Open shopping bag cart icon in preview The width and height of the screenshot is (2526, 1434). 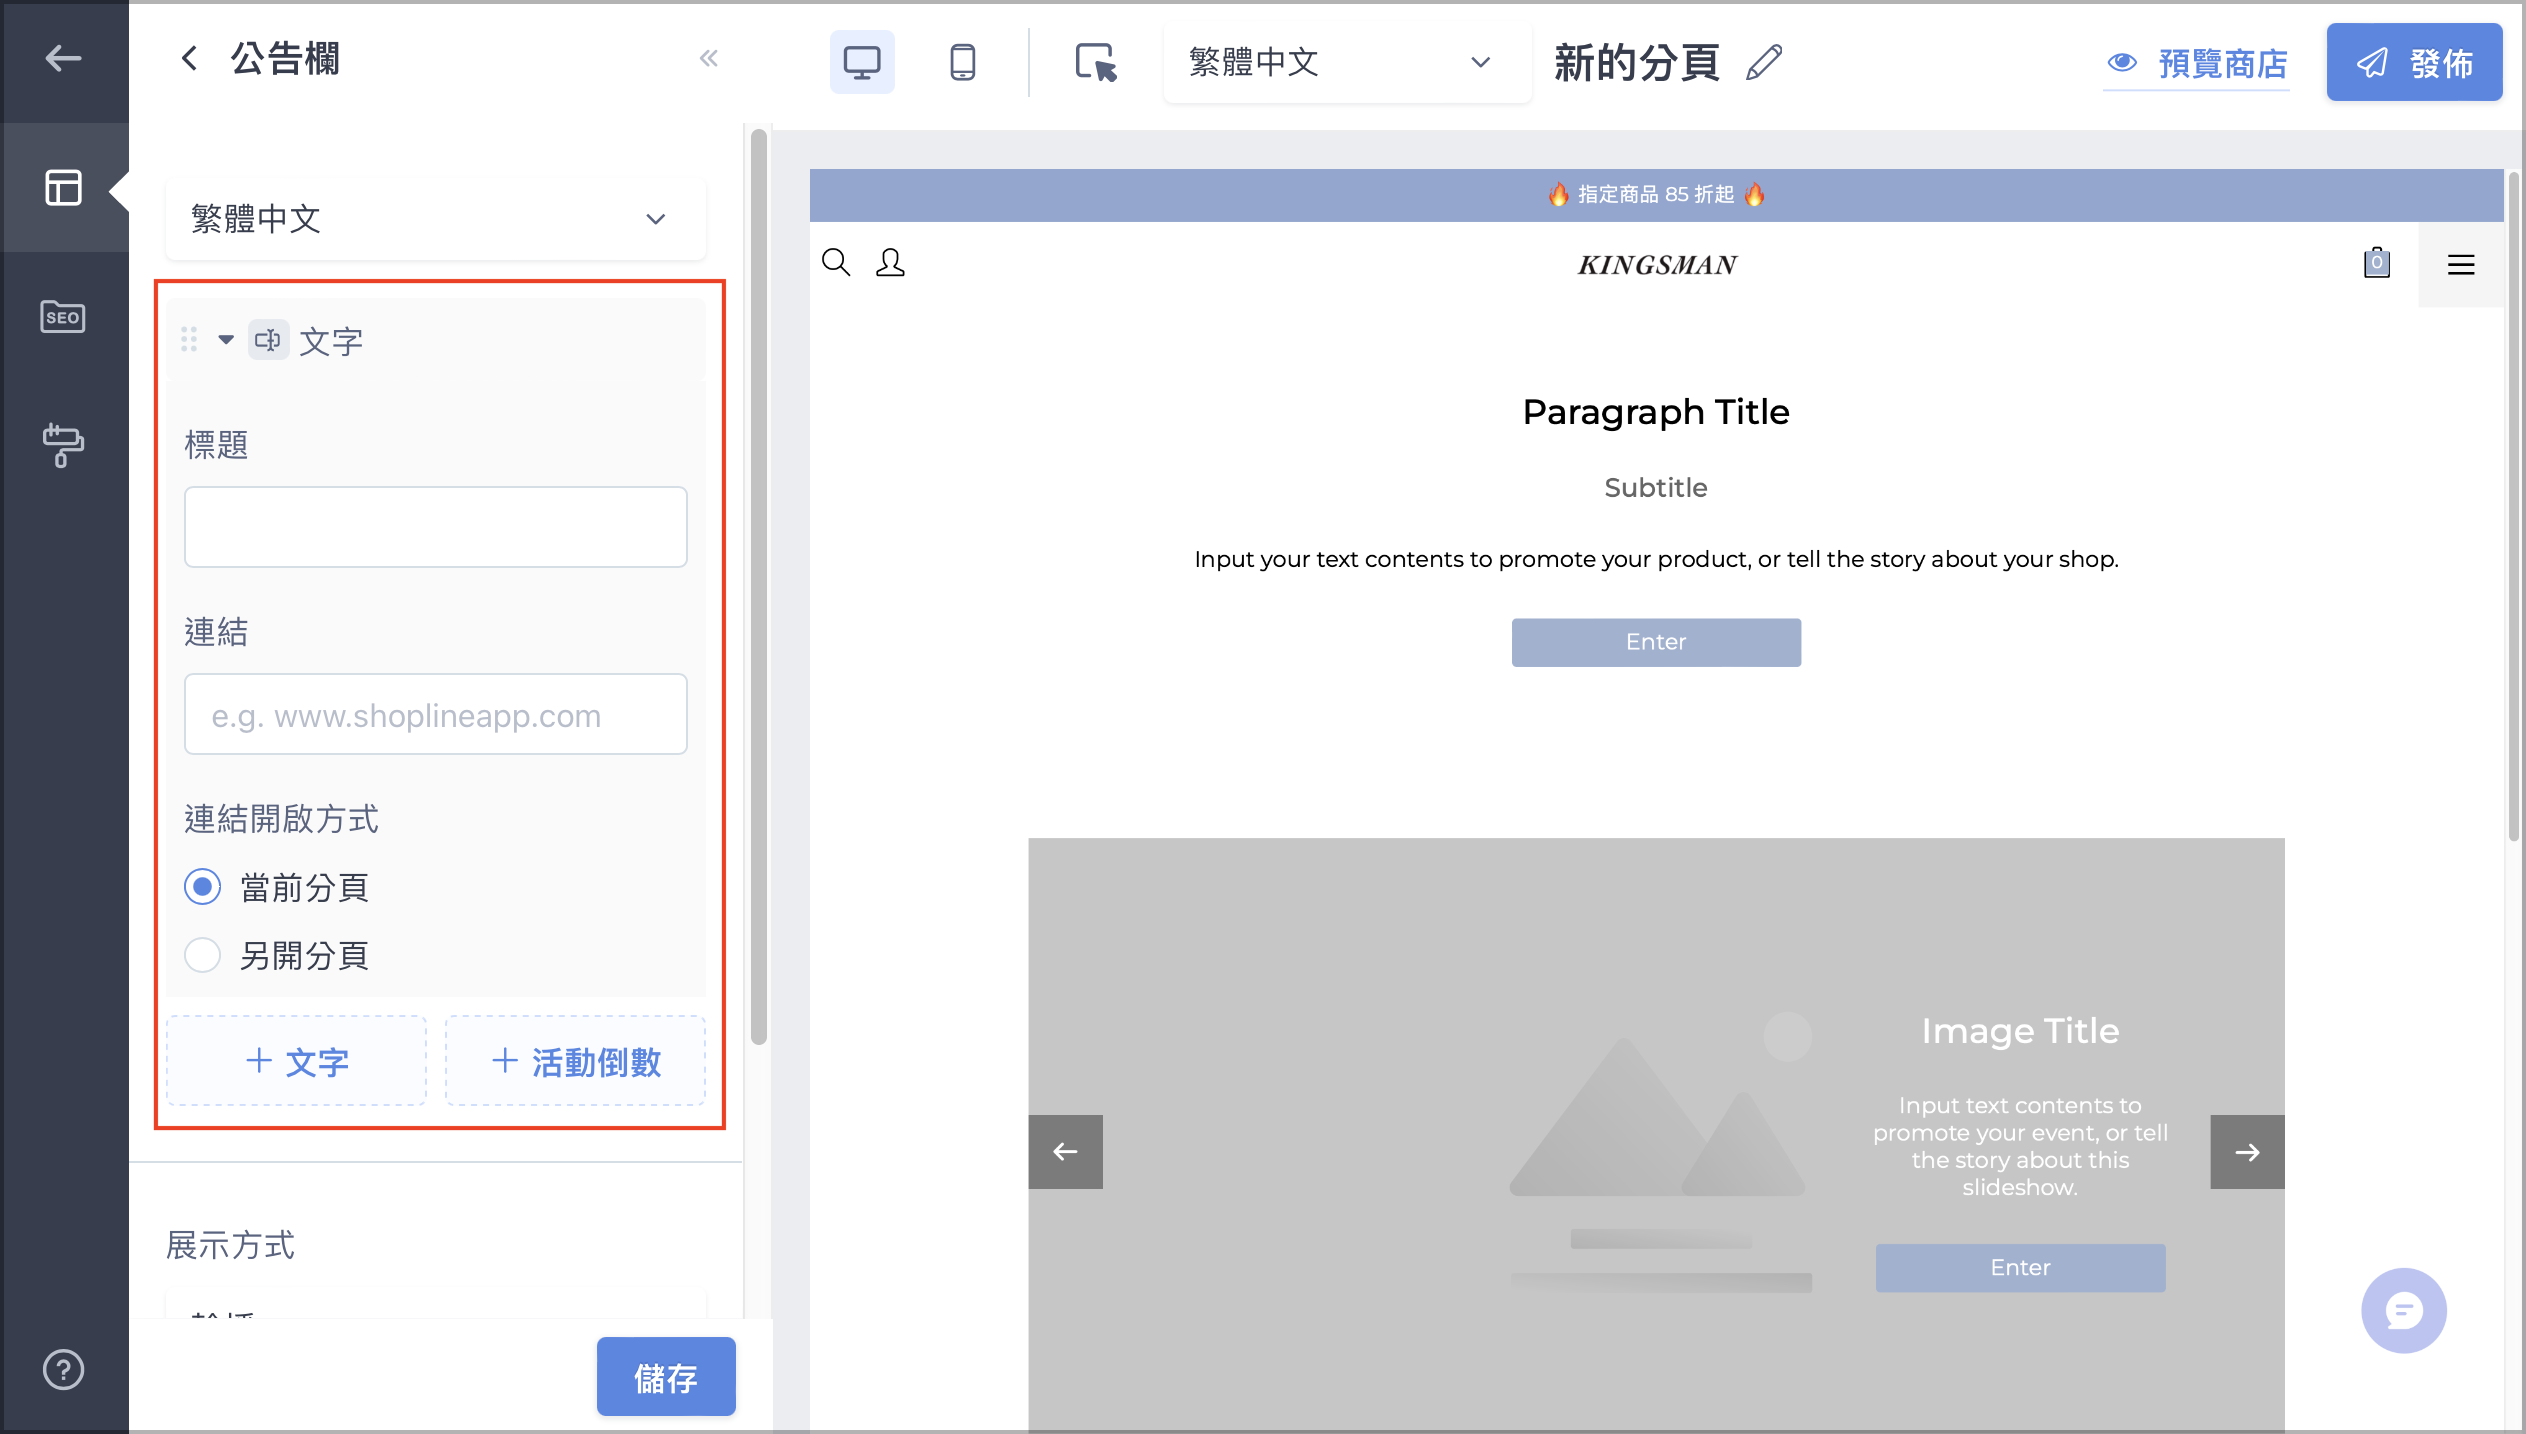click(x=2377, y=262)
